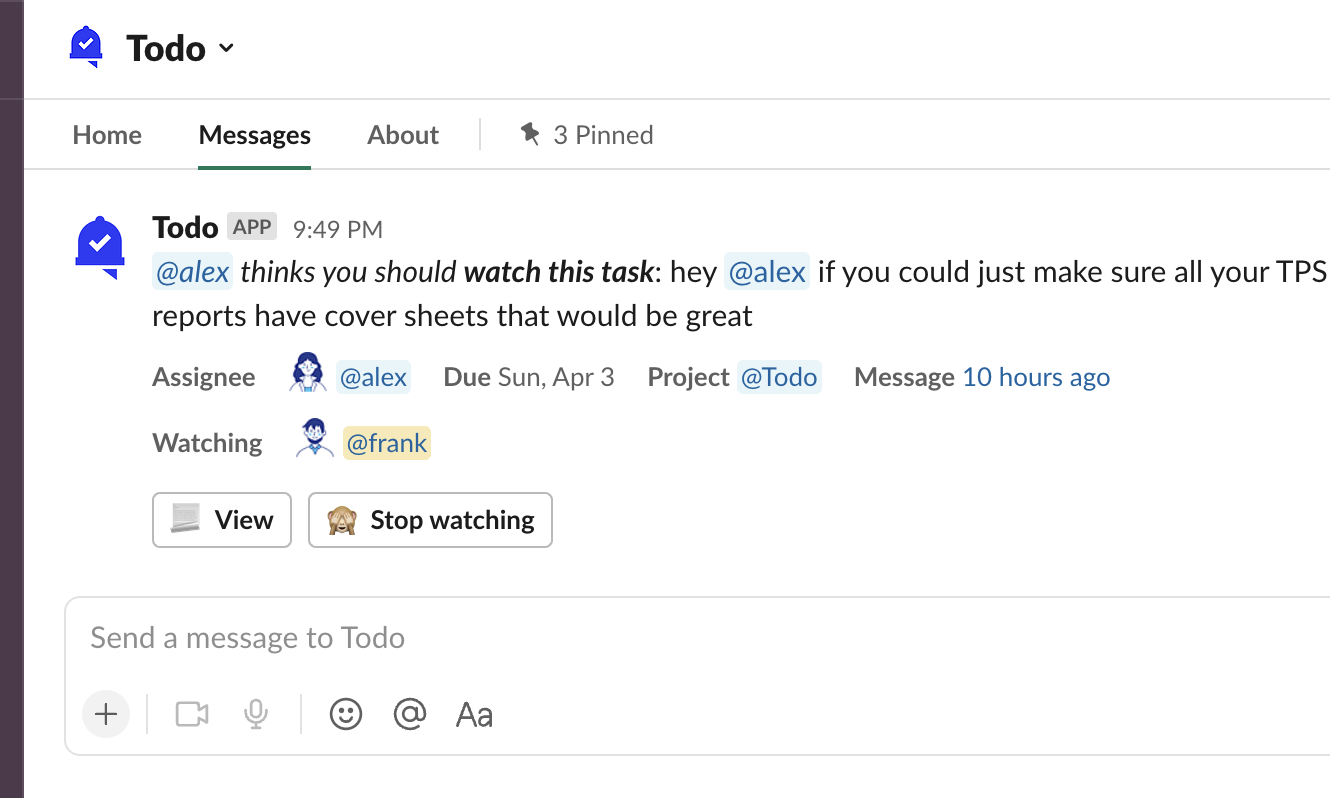Follow the "10 hours ago" message link
Image resolution: width=1330 pixels, height=798 pixels.
(1036, 377)
